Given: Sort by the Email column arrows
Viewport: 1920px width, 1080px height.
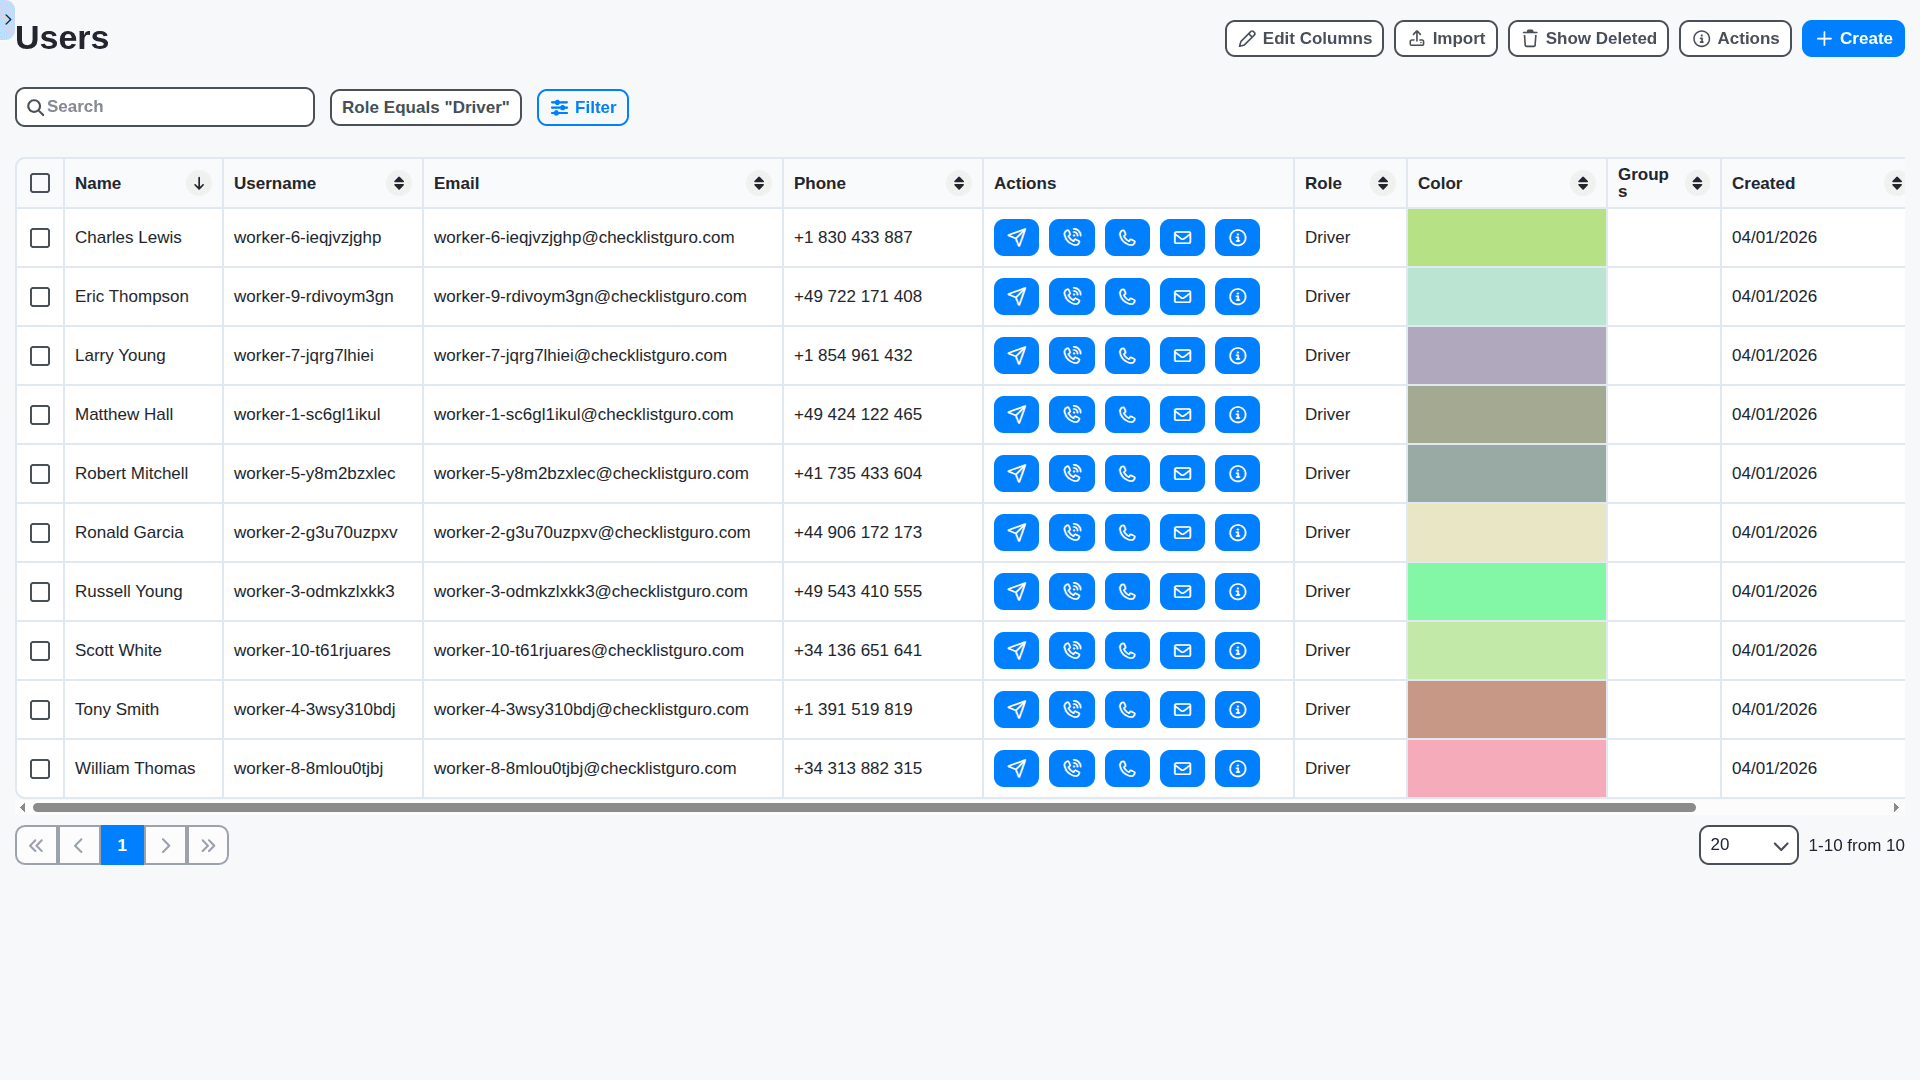Looking at the screenshot, I should point(759,183).
